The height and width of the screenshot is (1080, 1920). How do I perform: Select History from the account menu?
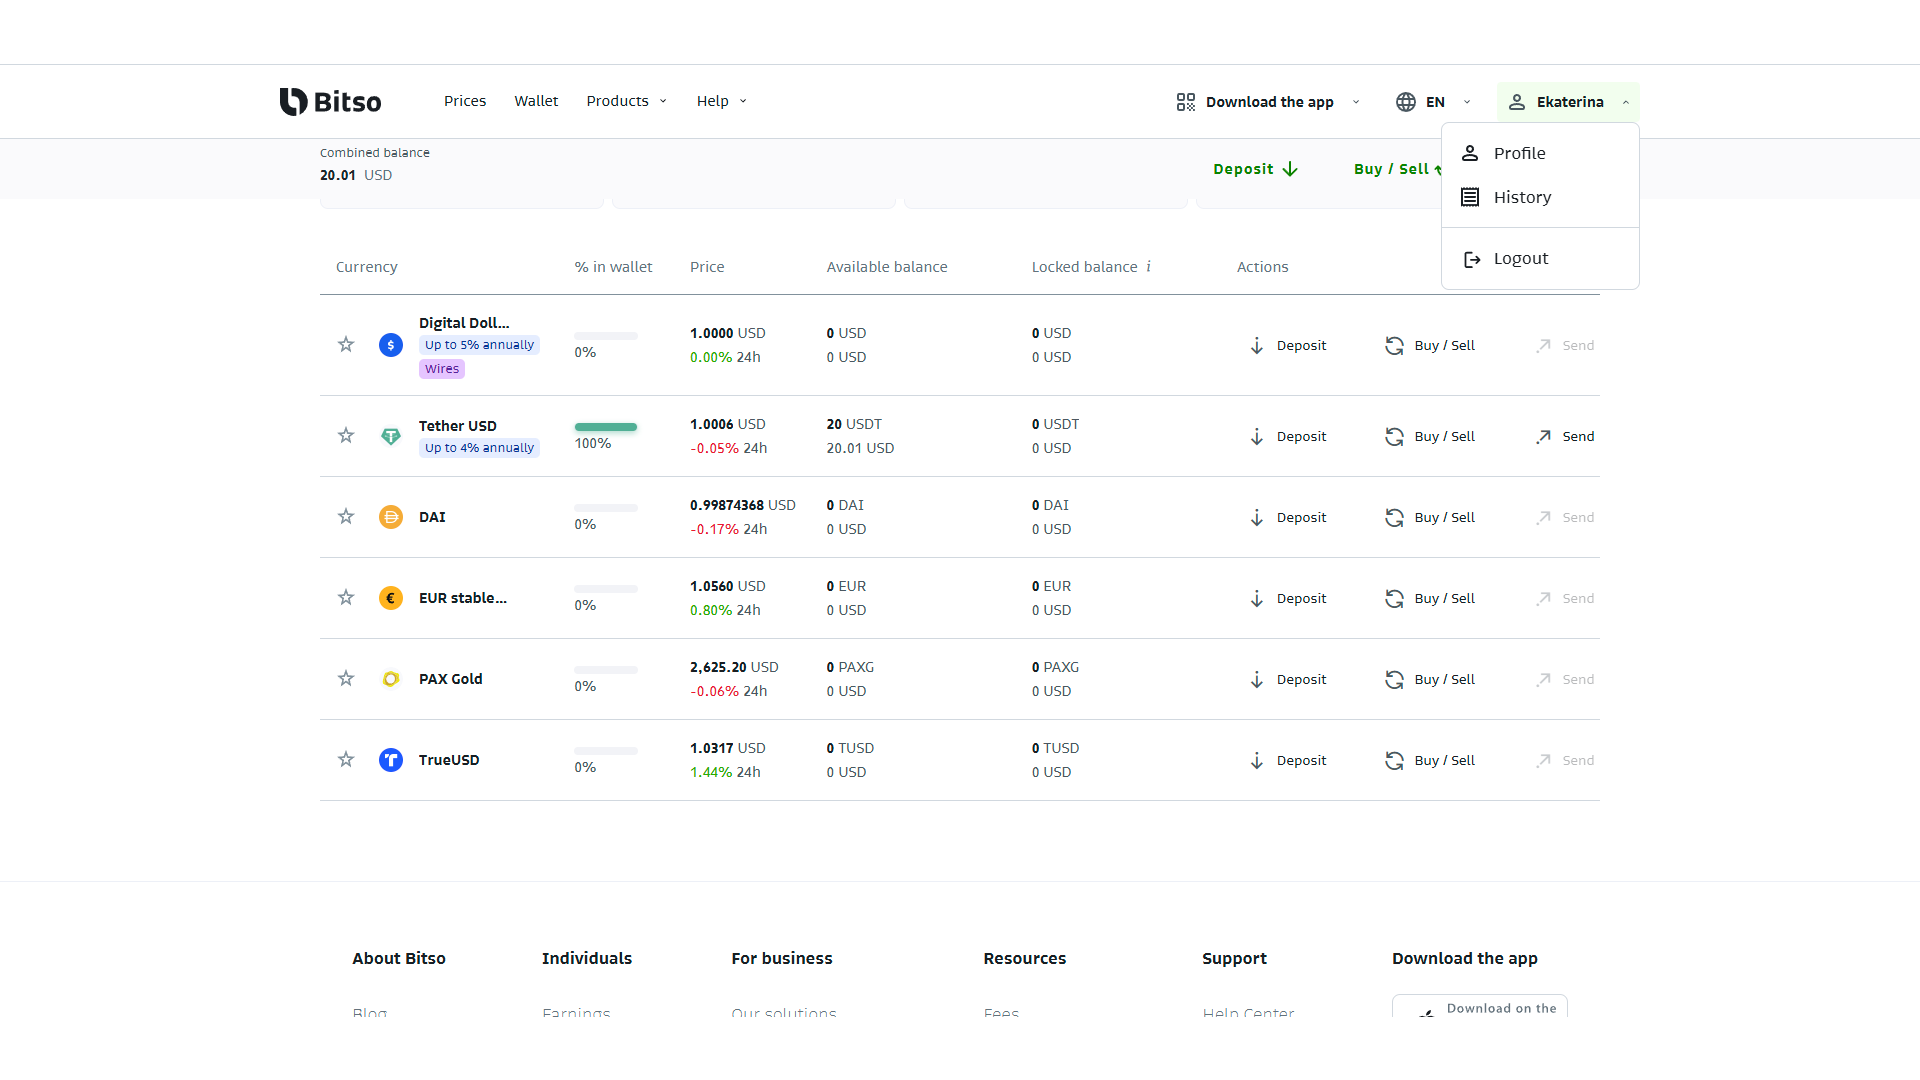click(x=1522, y=197)
